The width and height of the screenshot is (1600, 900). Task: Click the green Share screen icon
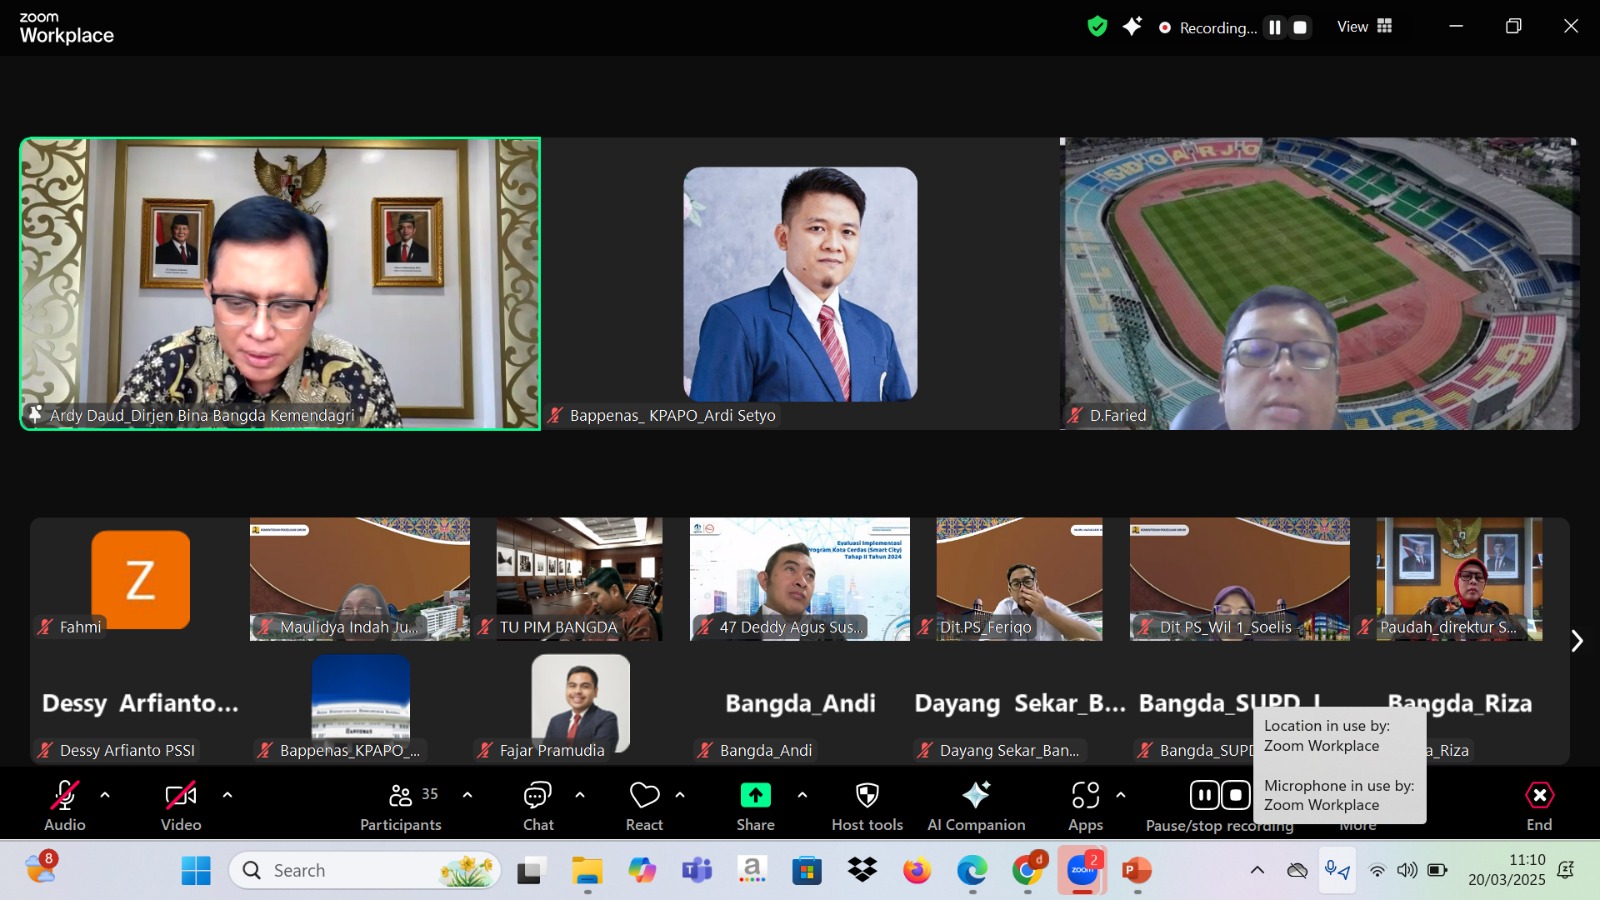[x=755, y=796]
